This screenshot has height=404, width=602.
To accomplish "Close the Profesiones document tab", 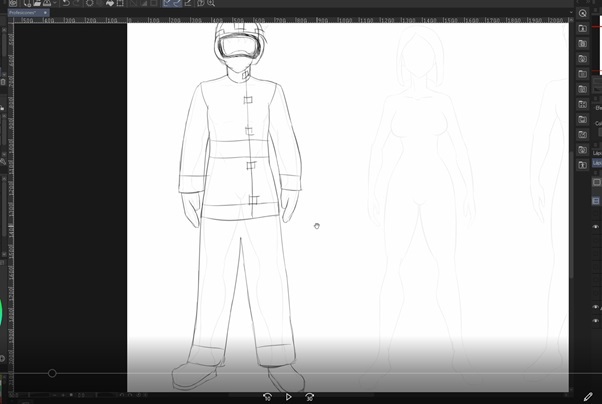I will point(46,14).
